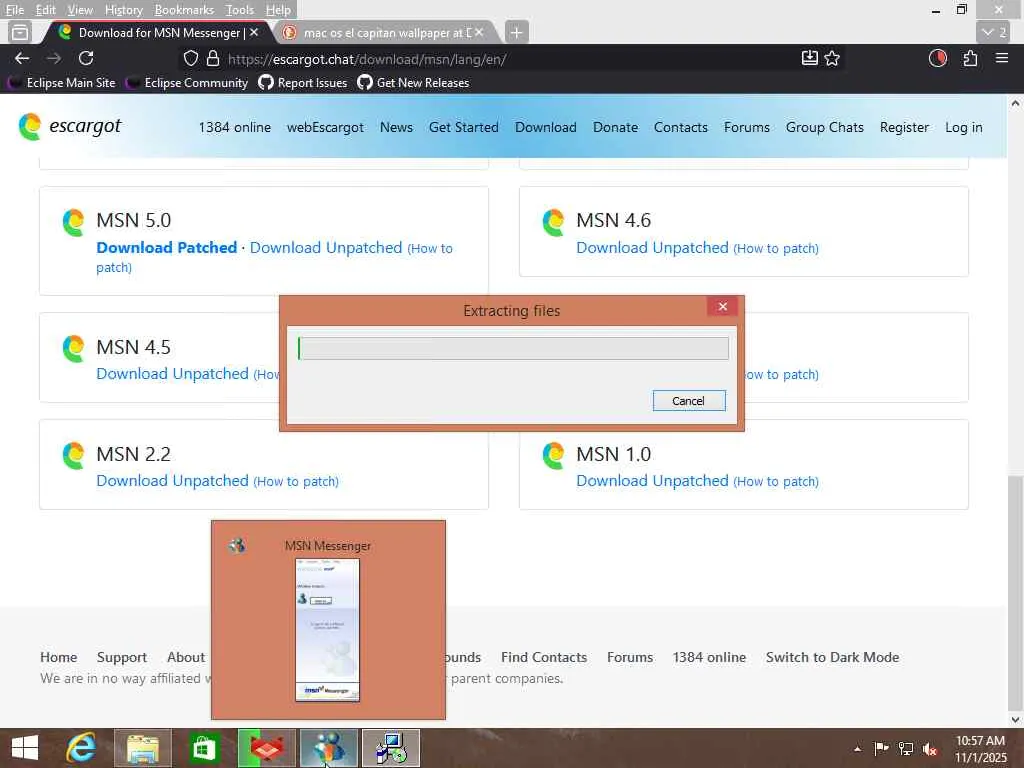Show hidden system tray icons

pyautogui.click(x=857, y=748)
